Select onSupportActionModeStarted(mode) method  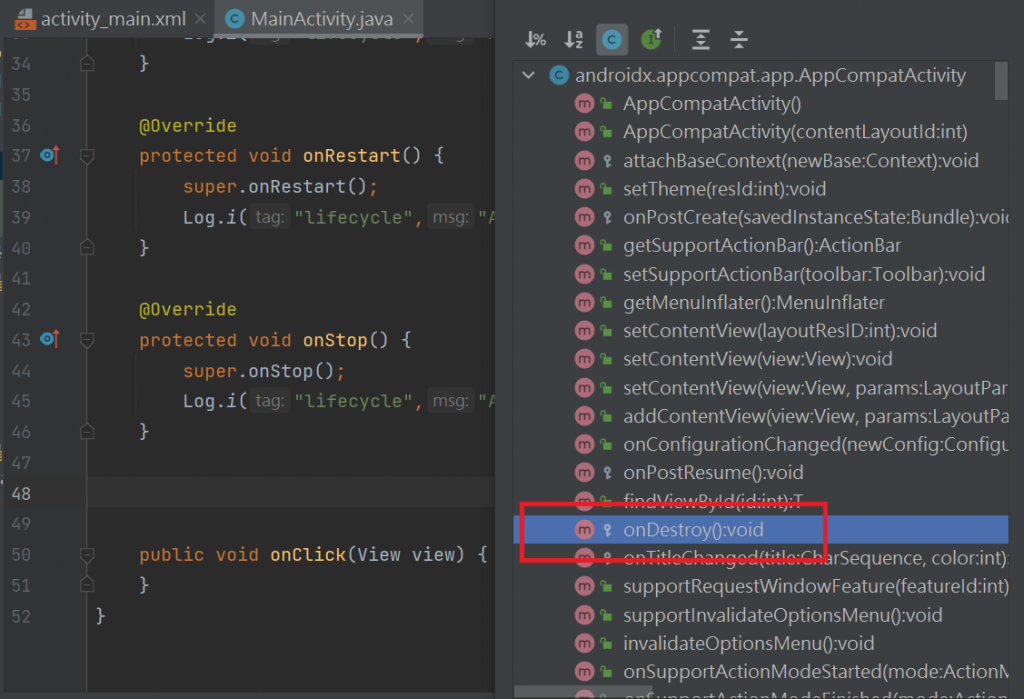[x=815, y=672]
